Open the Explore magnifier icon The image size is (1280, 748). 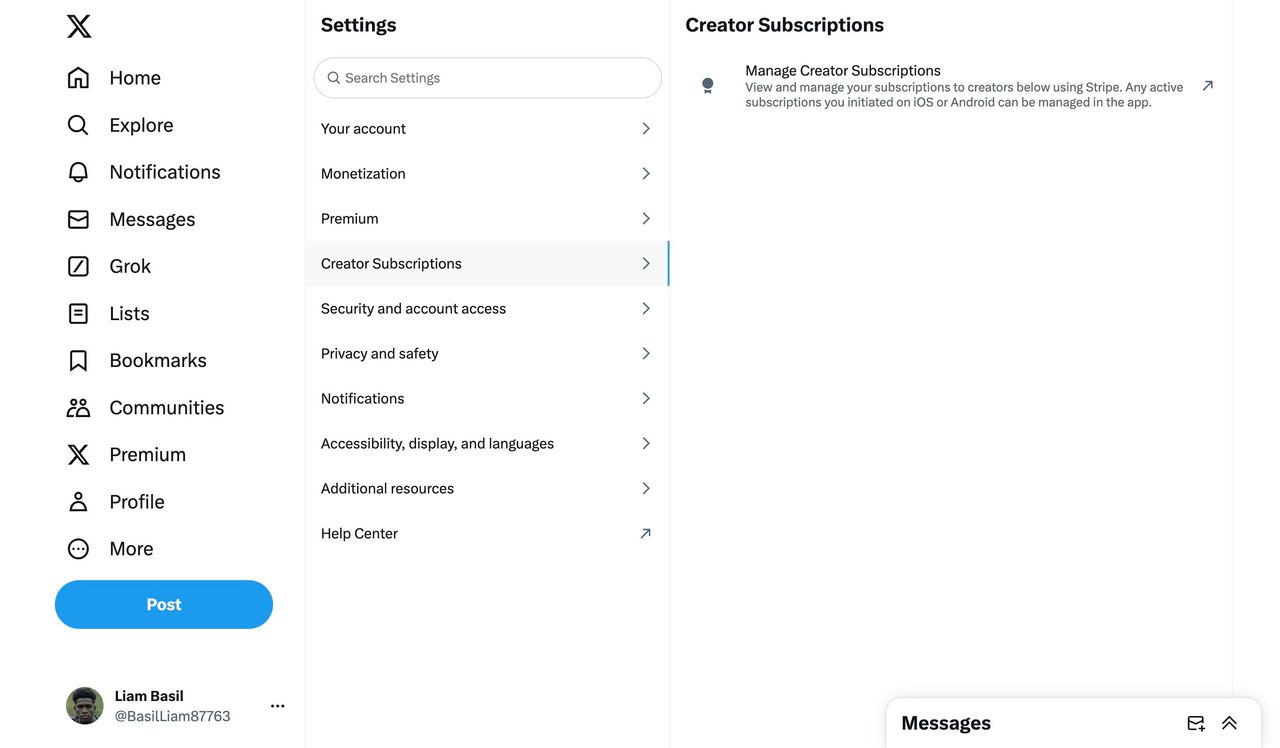click(78, 125)
